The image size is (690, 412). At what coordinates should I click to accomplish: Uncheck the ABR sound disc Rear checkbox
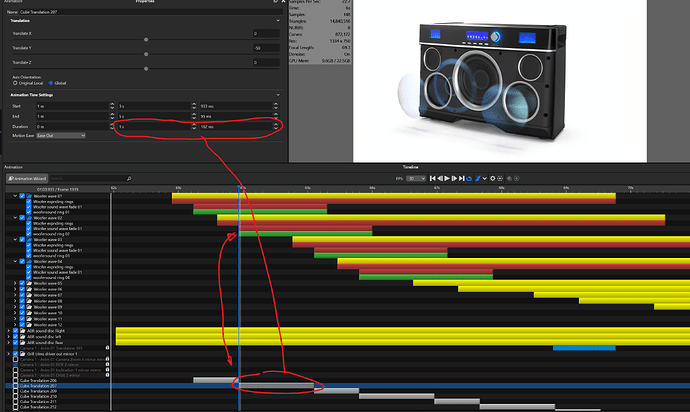[15, 342]
